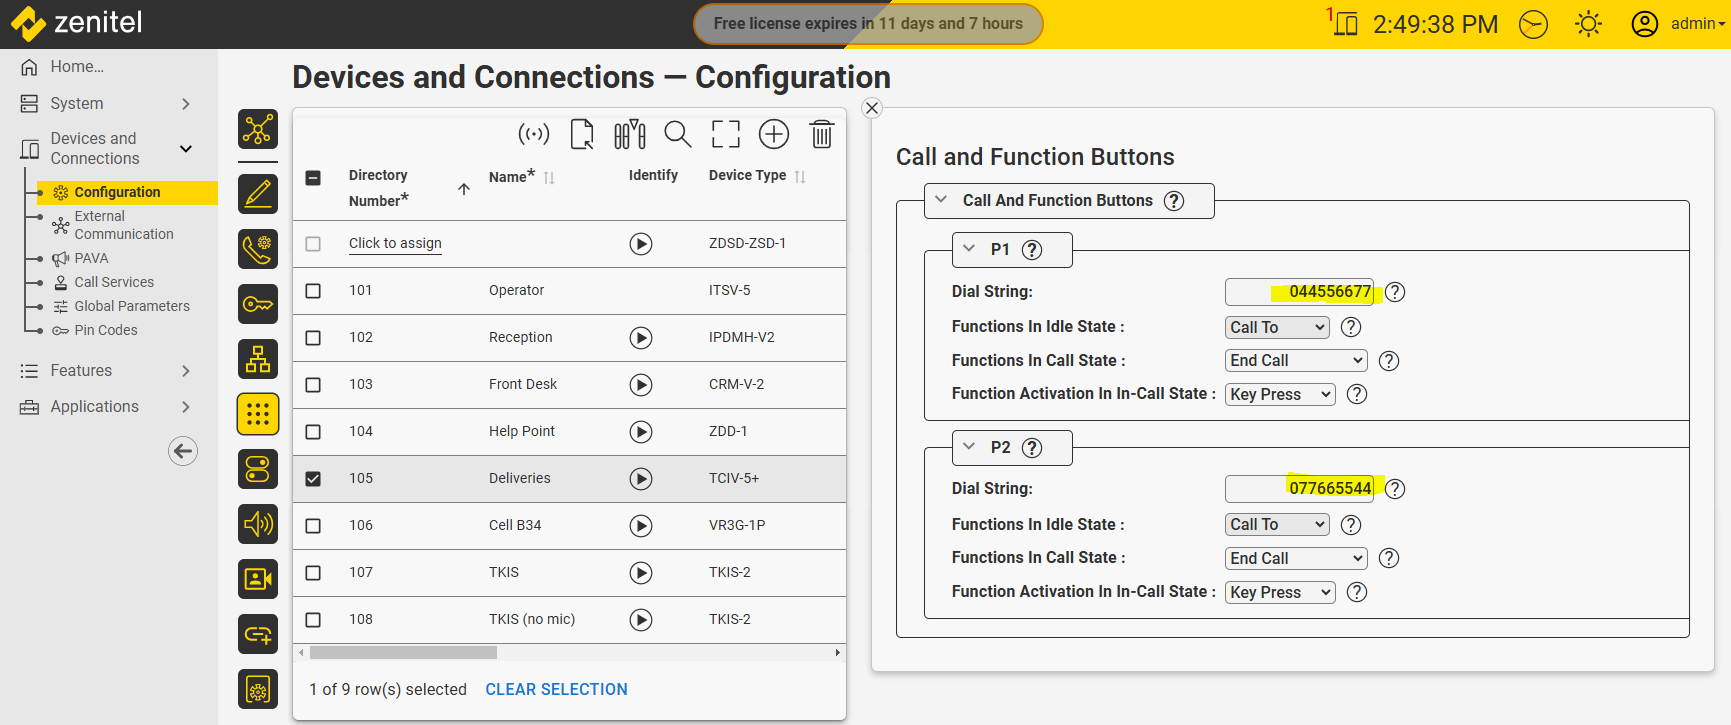Open P1 Functions In Idle State dropdown
1731x725 pixels.
(1277, 327)
